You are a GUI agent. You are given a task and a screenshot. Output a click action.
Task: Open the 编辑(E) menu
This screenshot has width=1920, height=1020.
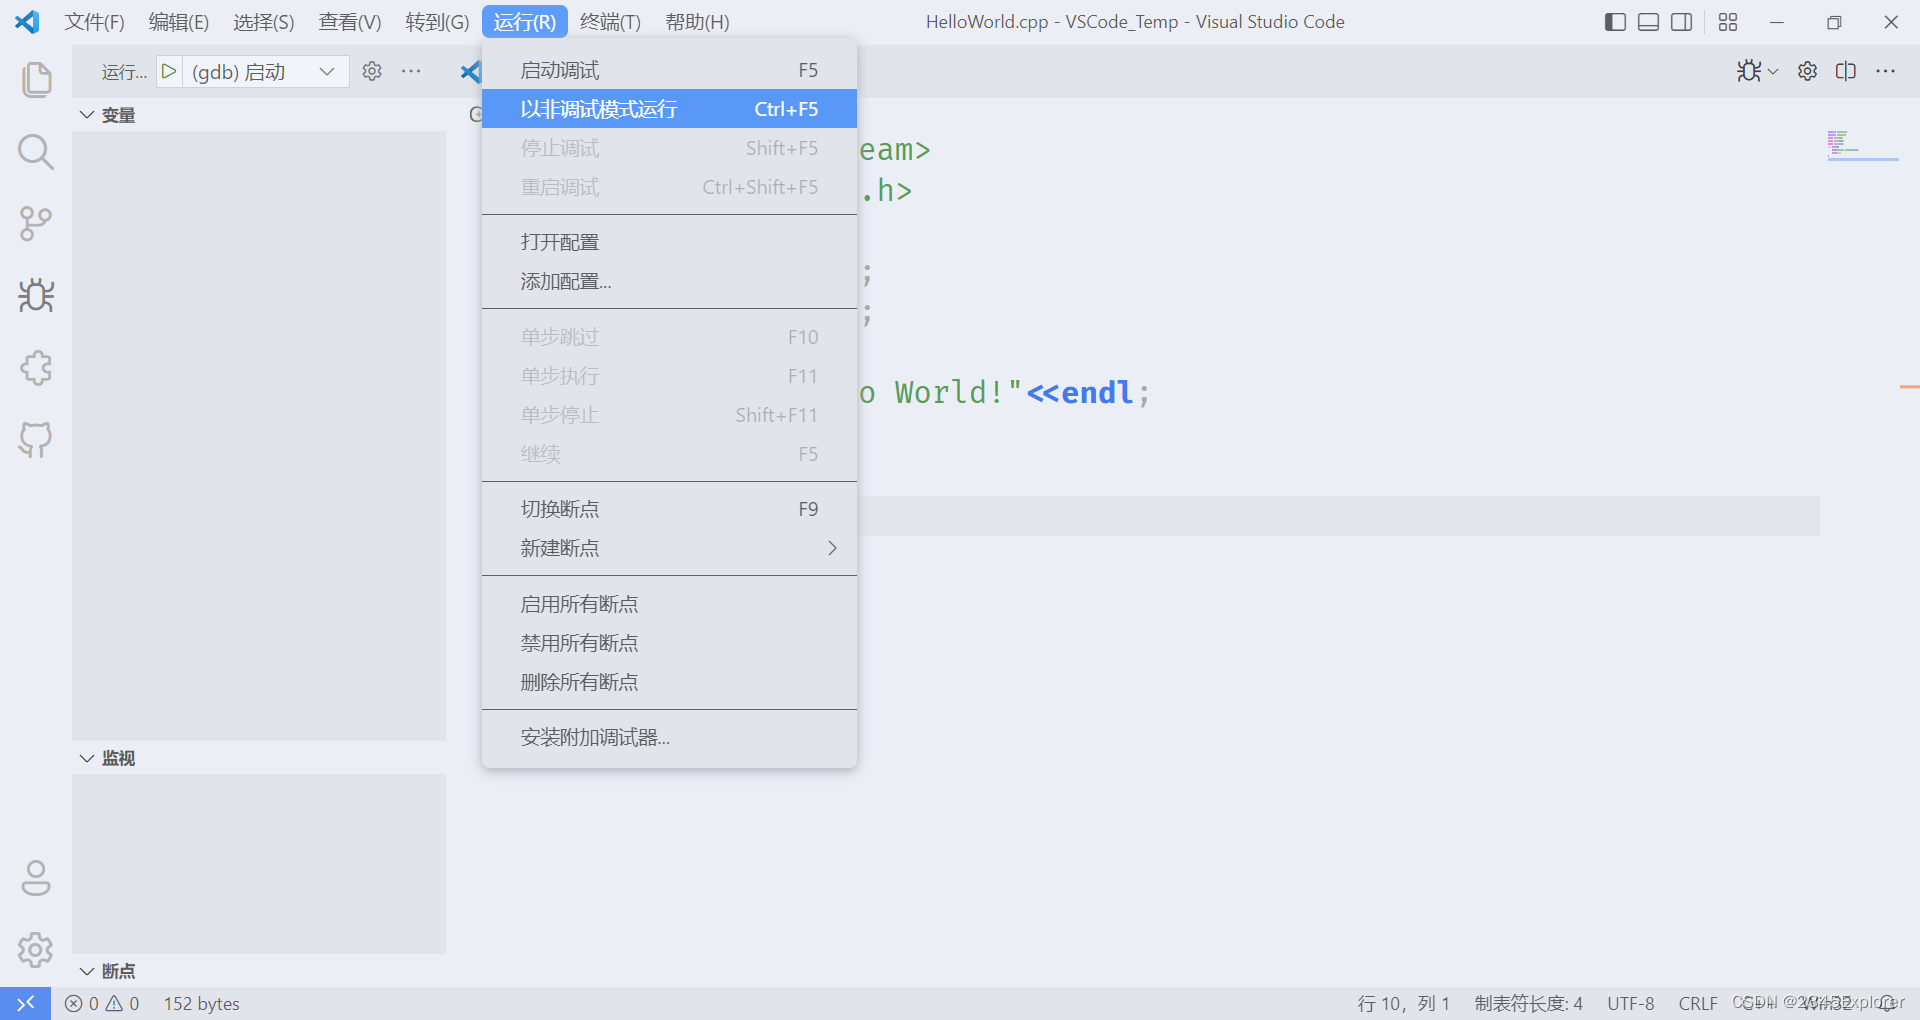[179, 22]
